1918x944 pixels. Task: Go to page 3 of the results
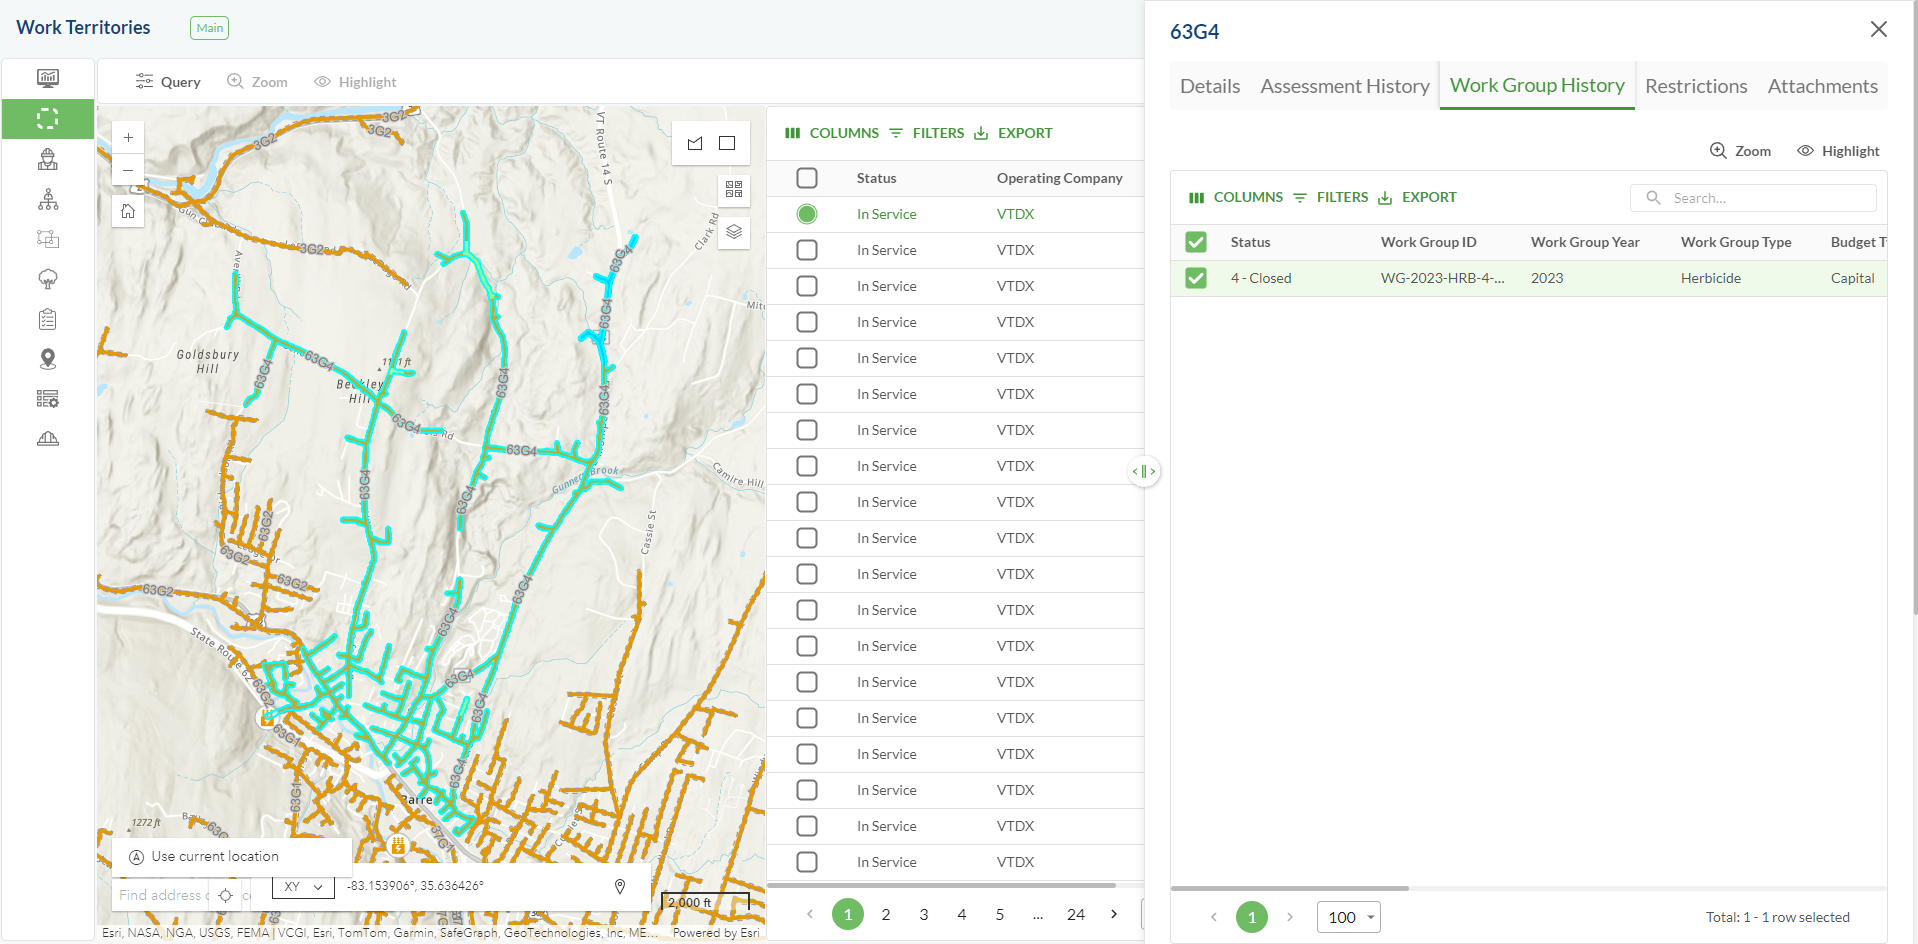[x=924, y=914]
